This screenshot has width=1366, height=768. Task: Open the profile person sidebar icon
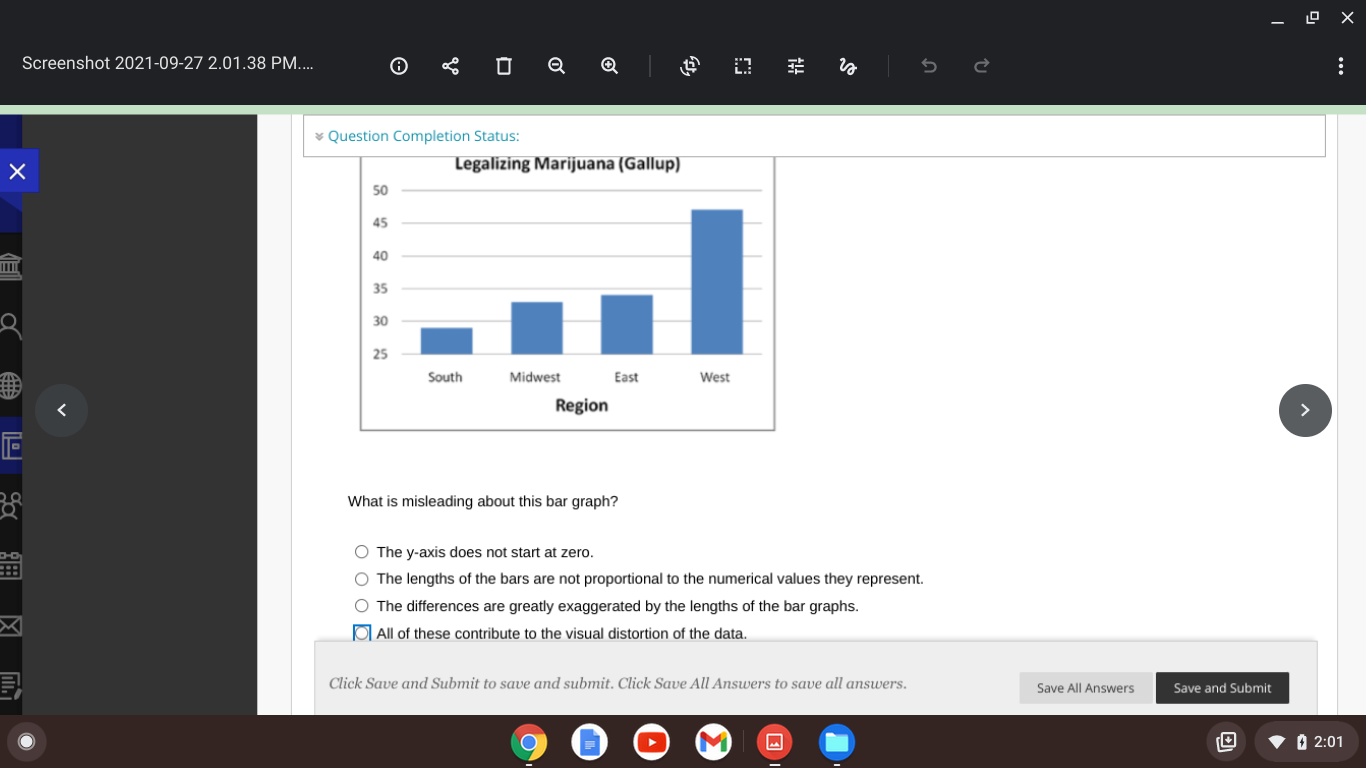(10, 325)
